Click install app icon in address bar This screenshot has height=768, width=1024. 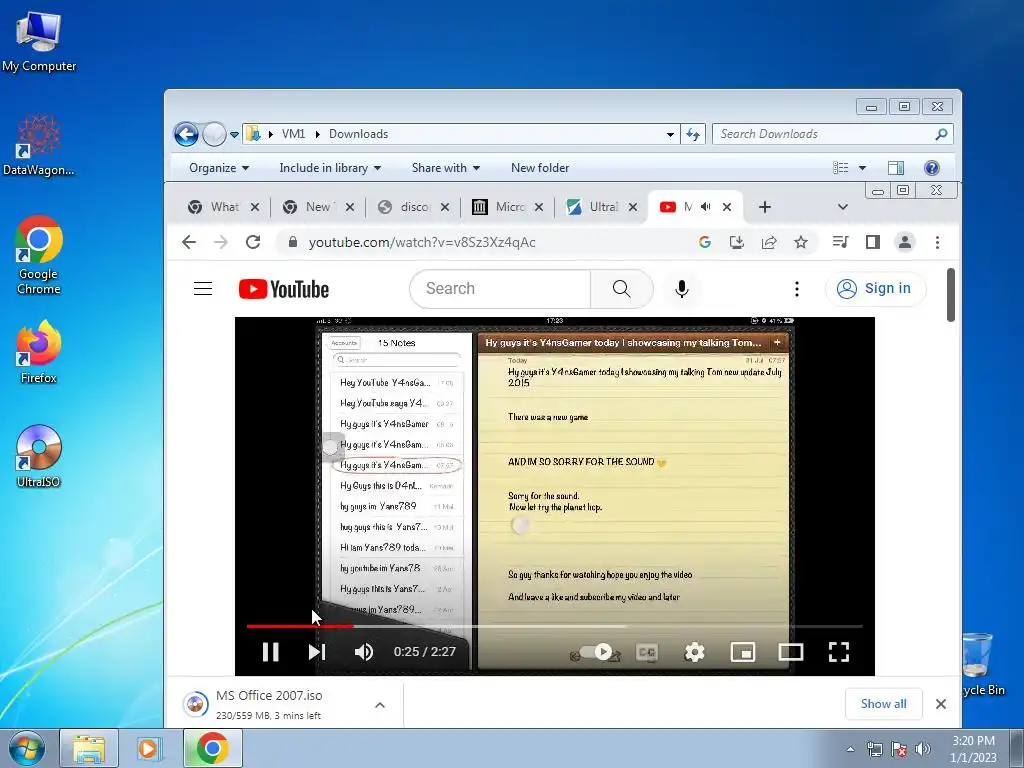pos(737,242)
